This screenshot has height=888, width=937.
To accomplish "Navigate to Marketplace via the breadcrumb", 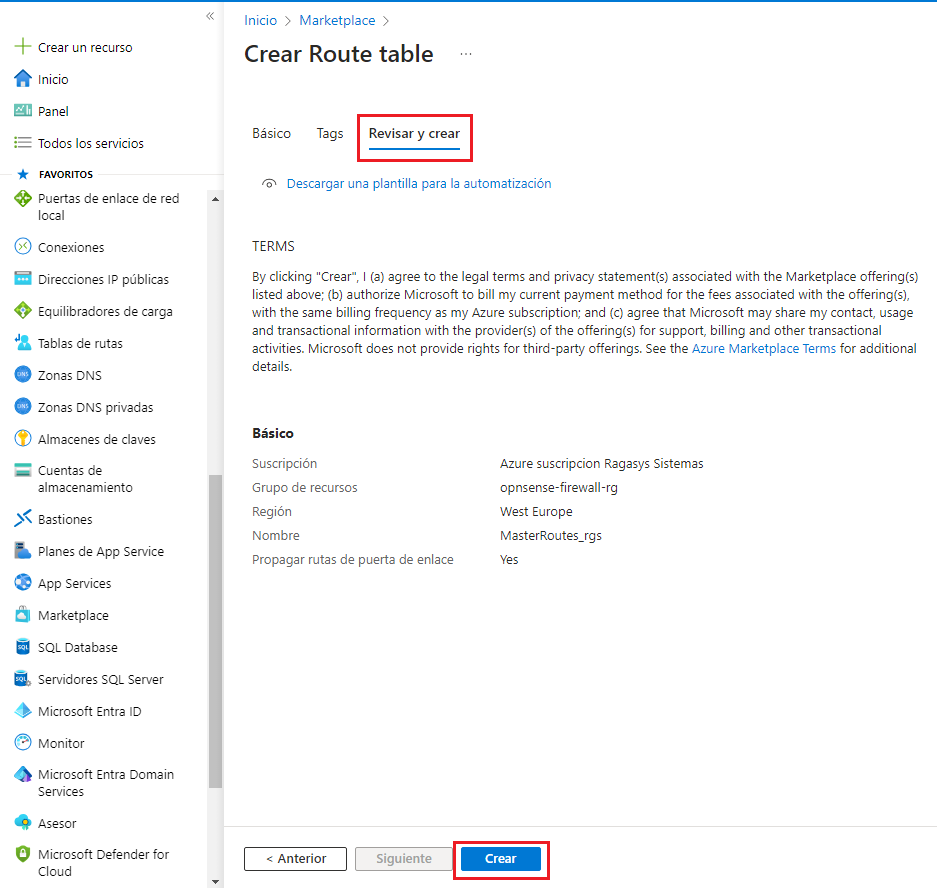I will coord(337,19).
